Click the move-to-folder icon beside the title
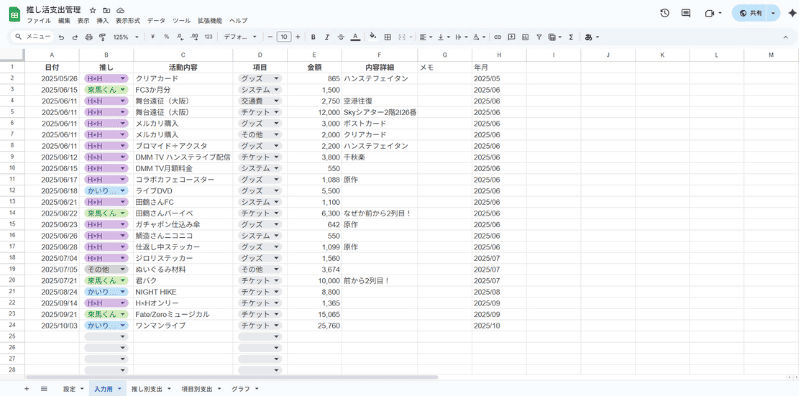 (x=106, y=10)
